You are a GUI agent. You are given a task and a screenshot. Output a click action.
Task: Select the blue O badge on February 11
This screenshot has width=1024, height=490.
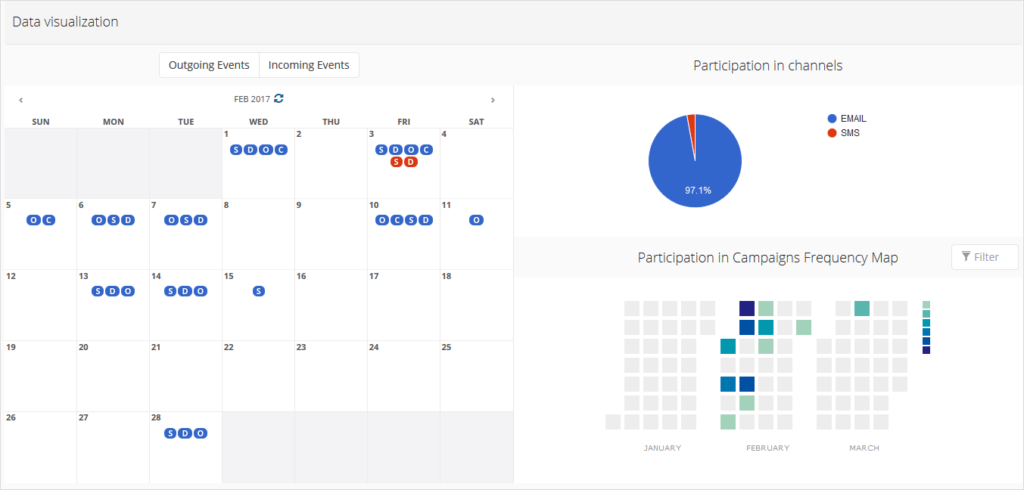(477, 221)
